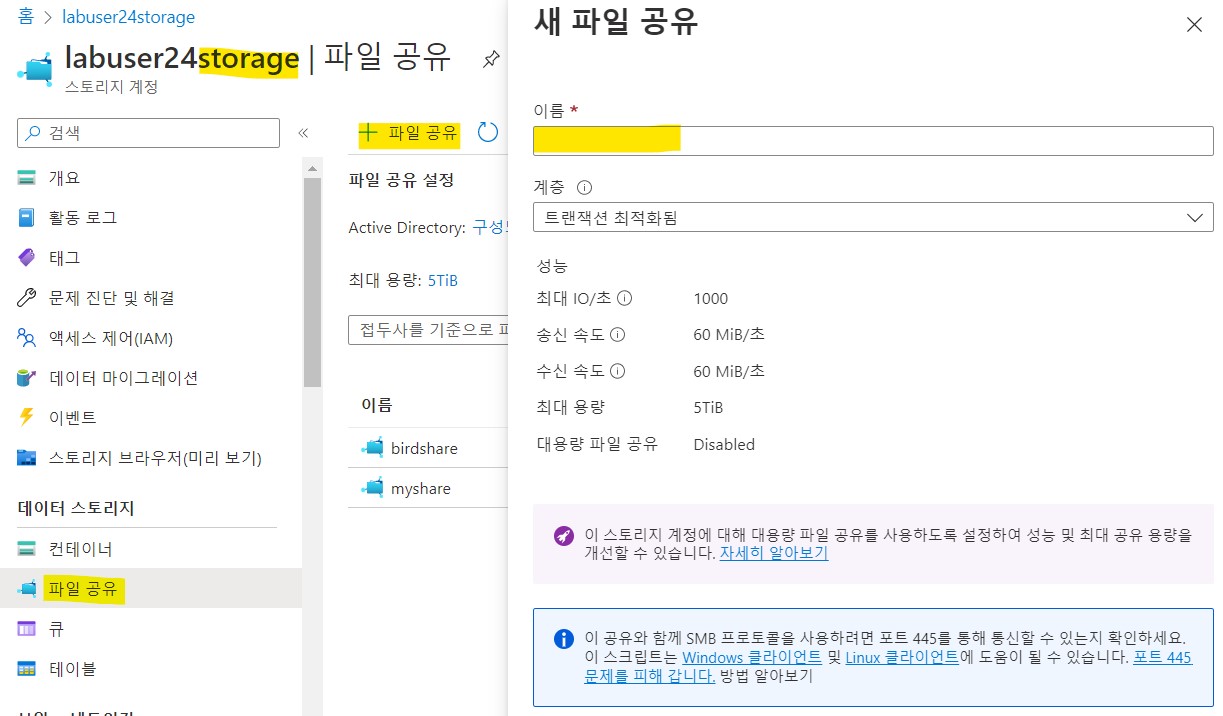Select 개요 in the sidebar menu

coord(151,178)
